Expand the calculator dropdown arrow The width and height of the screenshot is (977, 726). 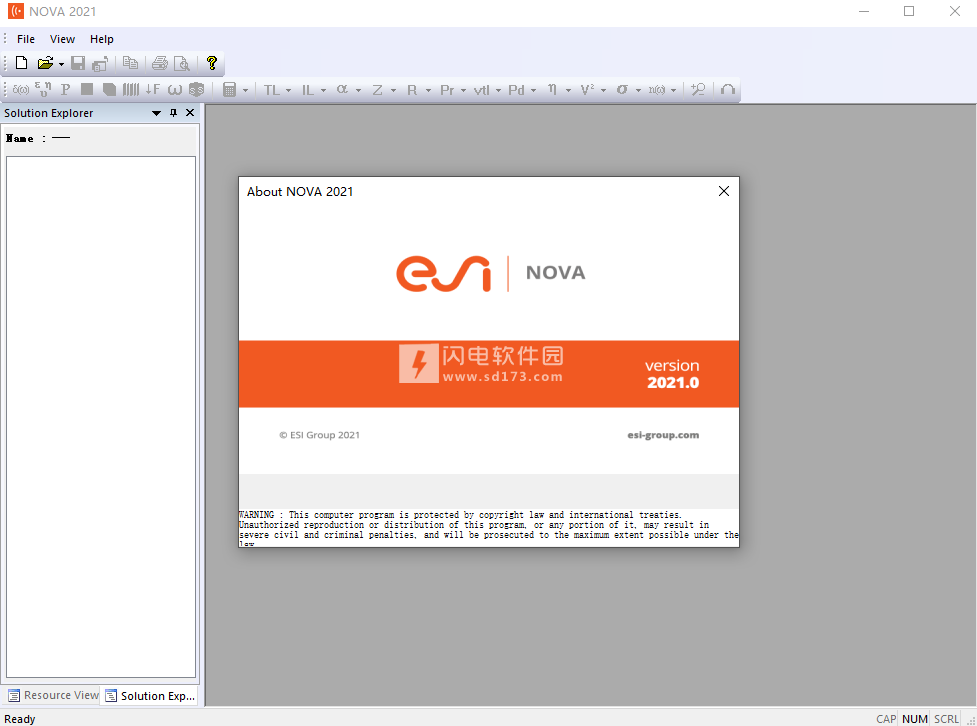[x=245, y=91]
